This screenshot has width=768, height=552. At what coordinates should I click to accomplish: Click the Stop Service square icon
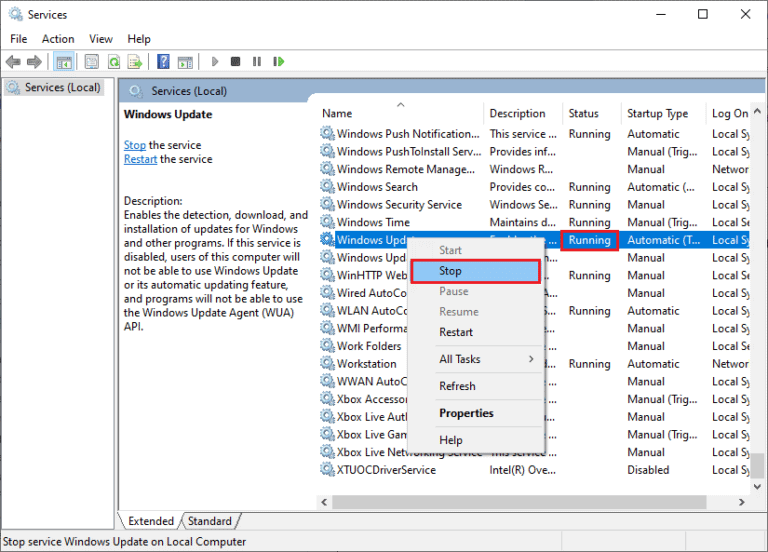[x=236, y=62]
